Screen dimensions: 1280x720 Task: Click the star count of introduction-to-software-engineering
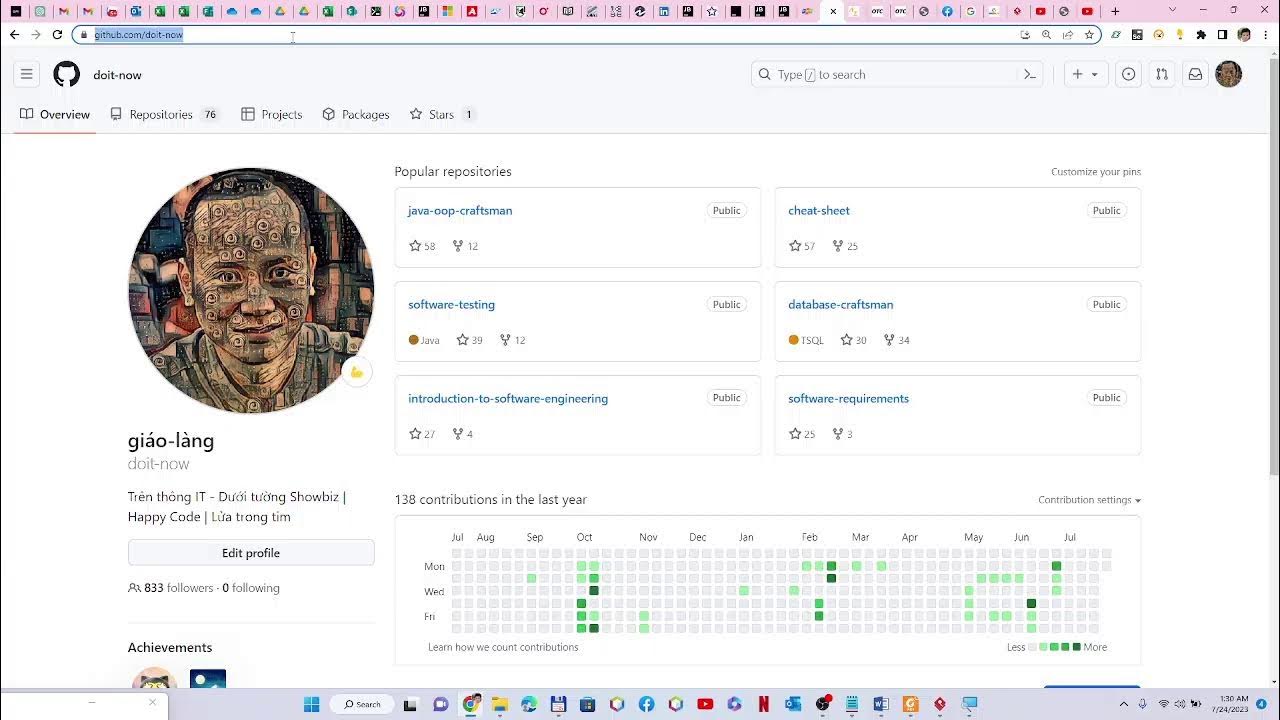pyautogui.click(x=422, y=434)
